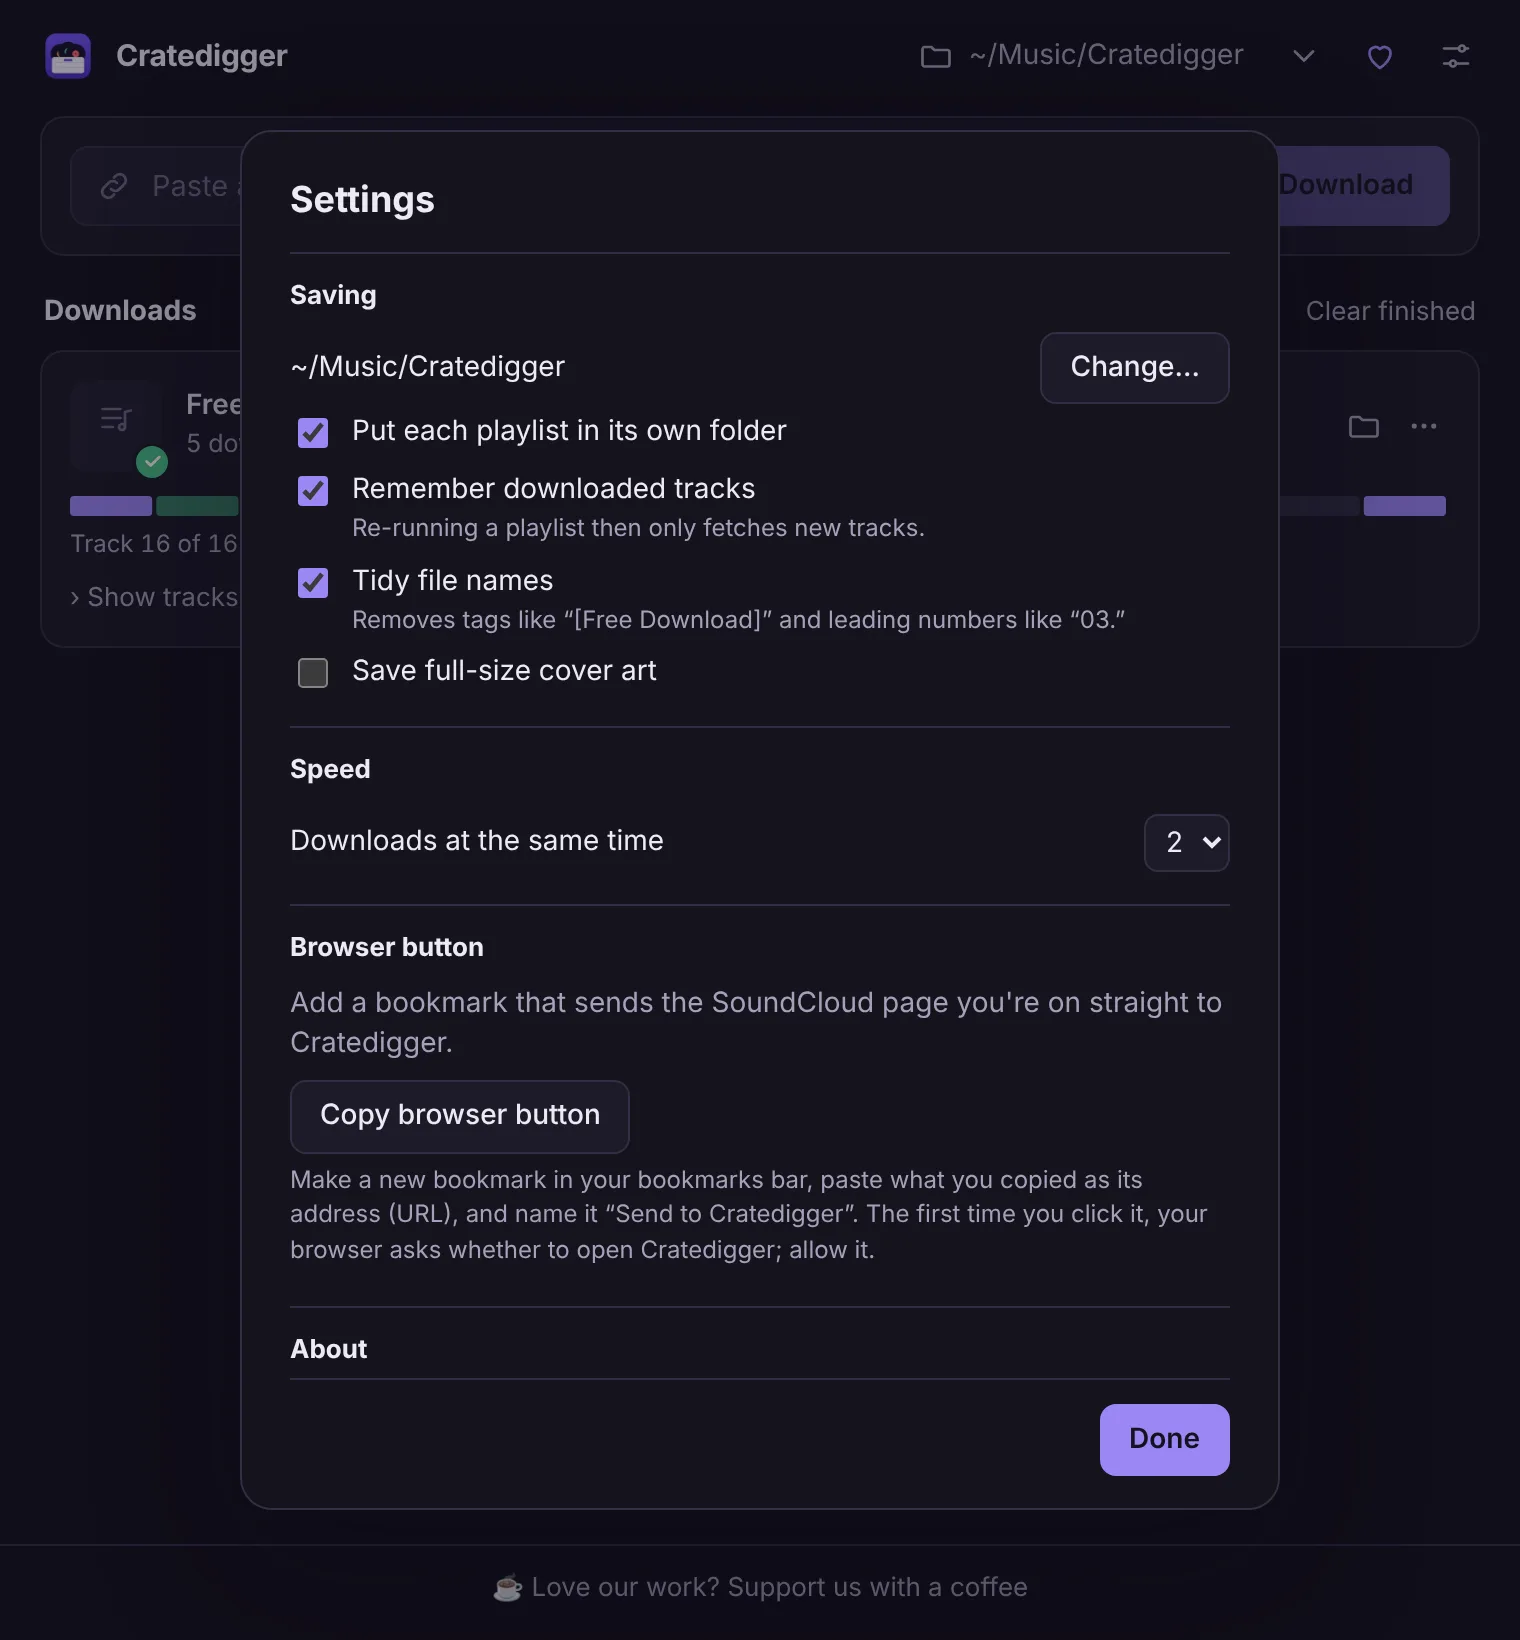Viewport: 1520px width, 1640px height.
Task: Click the purple progress bar segment at right
Action: (1404, 506)
